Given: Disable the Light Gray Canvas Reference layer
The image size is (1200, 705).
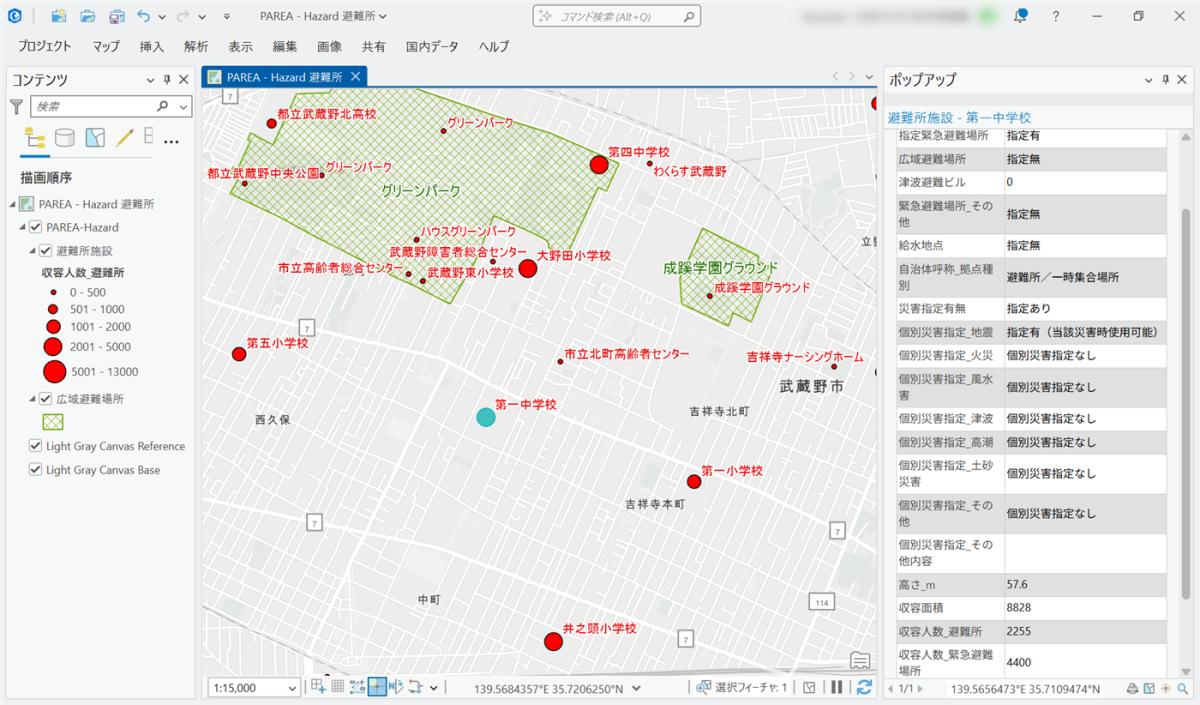Looking at the screenshot, I should coord(36,446).
